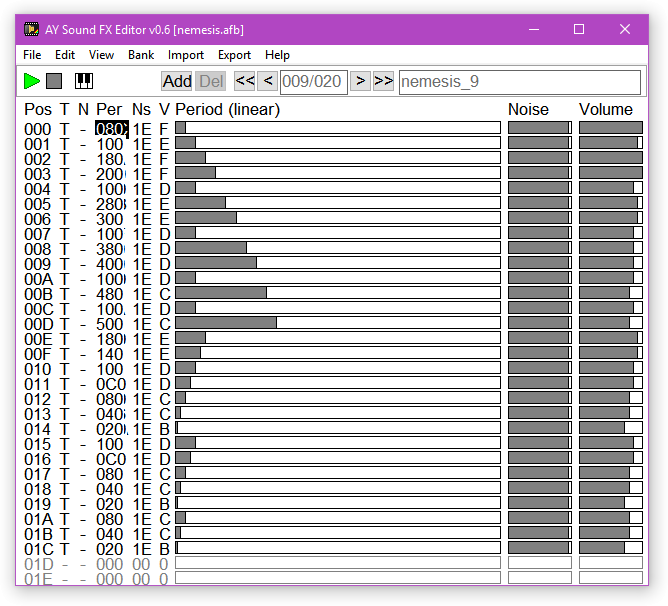Jump to last effect with >> button

pos(383,81)
